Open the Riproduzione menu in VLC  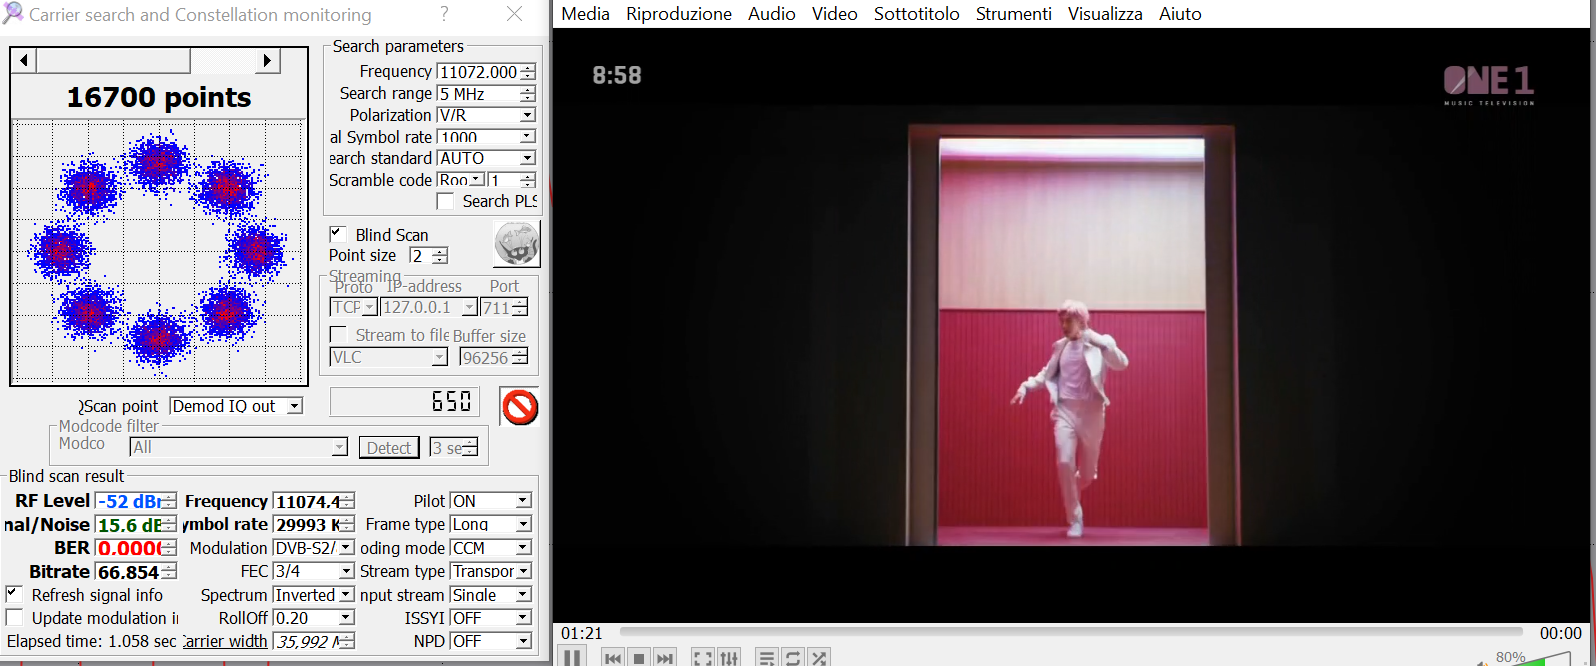pyautogui.click(x=679, y=14)
